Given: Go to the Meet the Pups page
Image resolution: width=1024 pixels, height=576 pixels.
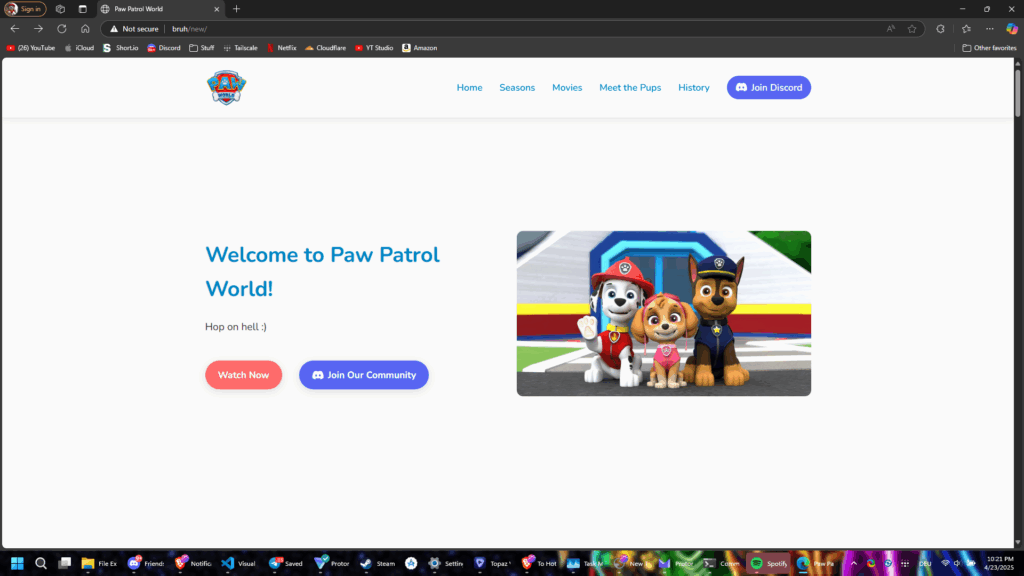Looking at the screenshot, I should point(630,88).
